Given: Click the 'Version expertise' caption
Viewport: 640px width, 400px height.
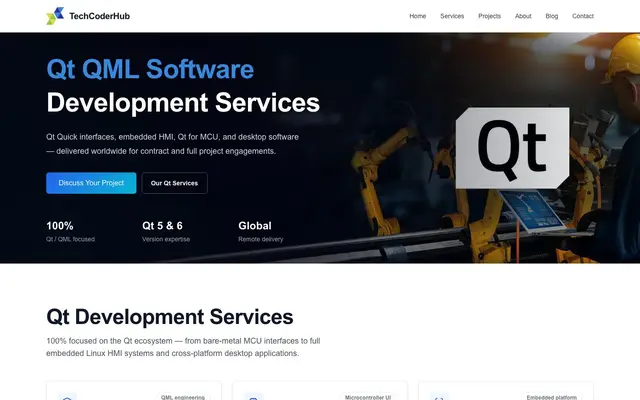Looking at the screenshot, I should click(166, 239).
